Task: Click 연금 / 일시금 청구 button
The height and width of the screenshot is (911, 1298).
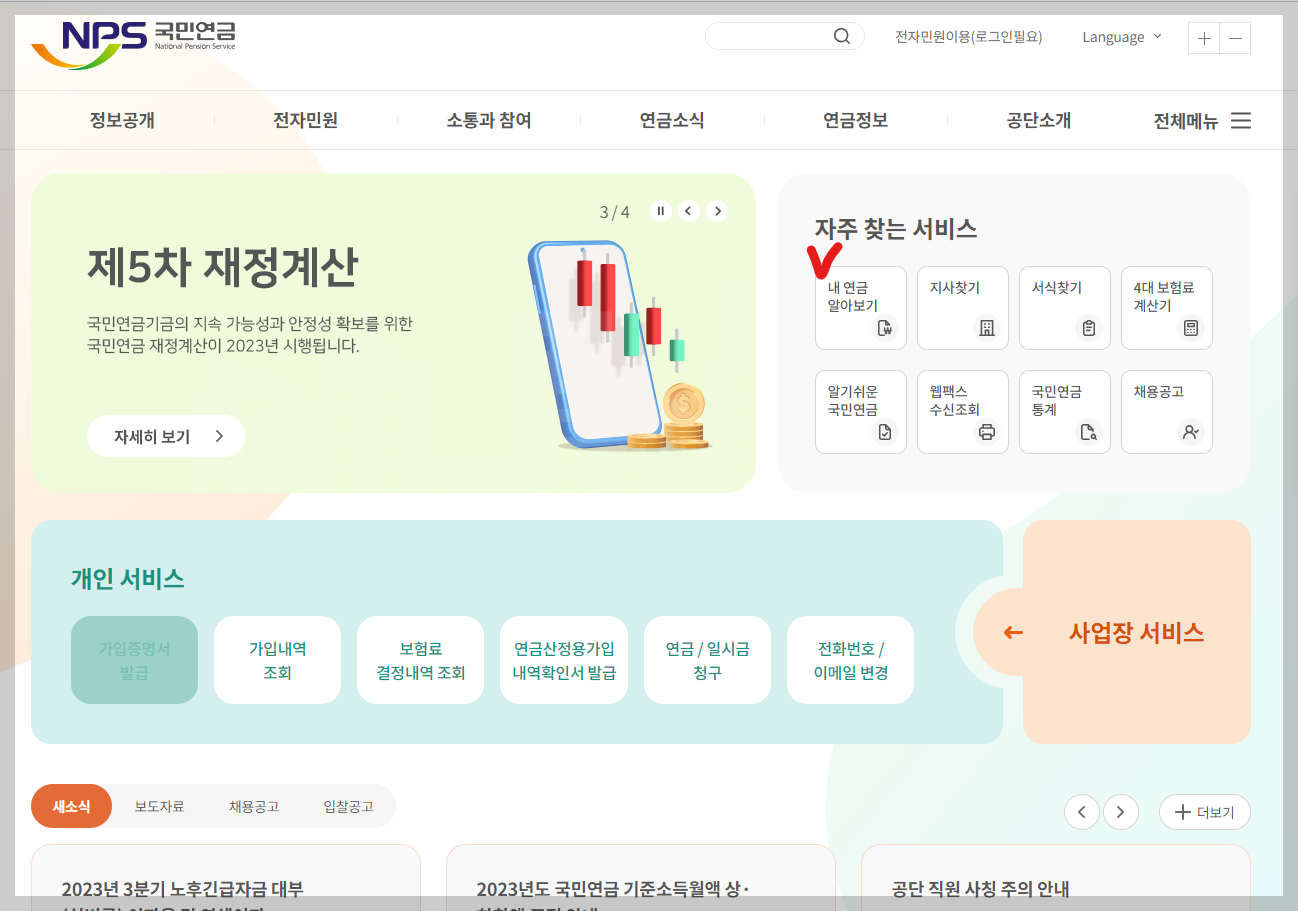Action: click(x=707, y=660)
